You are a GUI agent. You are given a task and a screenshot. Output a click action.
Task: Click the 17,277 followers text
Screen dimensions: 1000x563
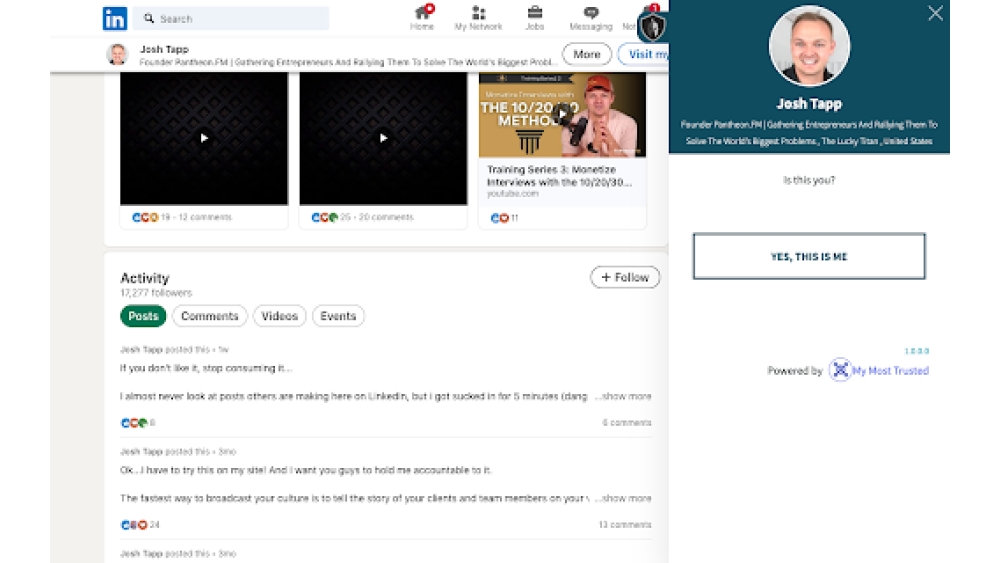point(156,293)
